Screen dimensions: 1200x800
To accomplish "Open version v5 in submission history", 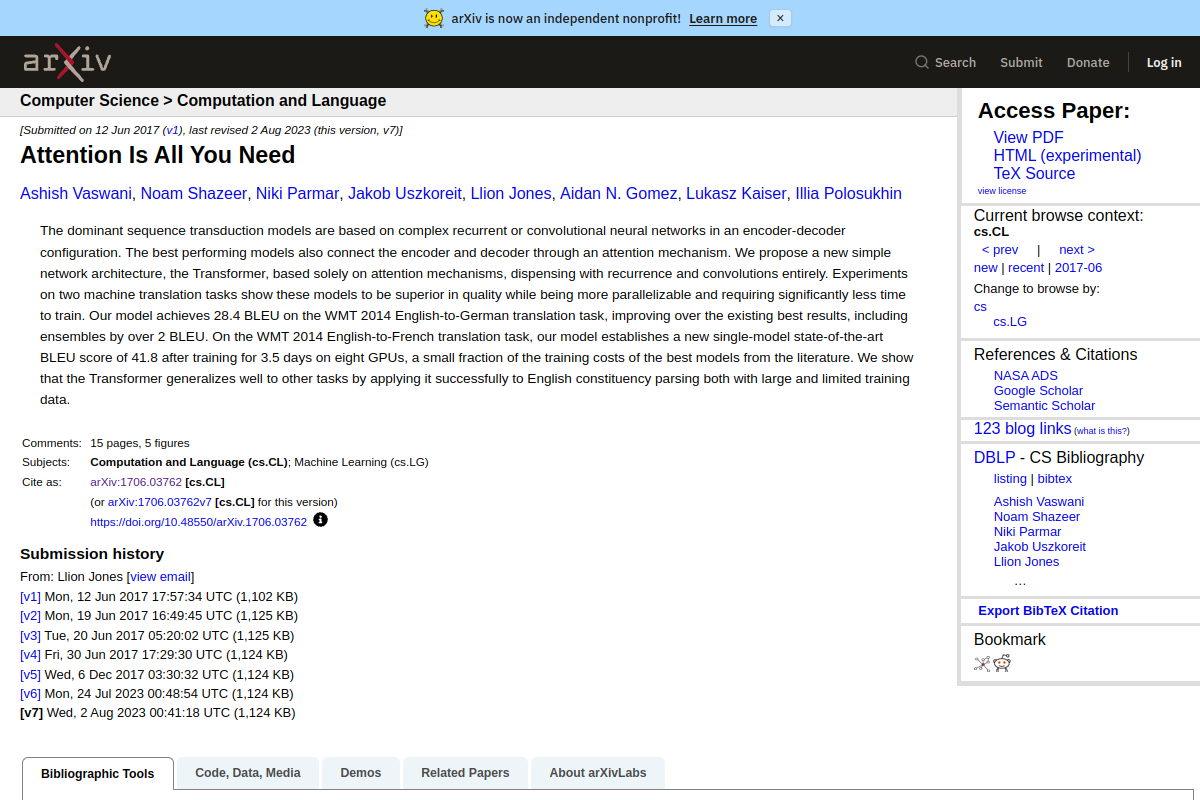I will [30, 674].
